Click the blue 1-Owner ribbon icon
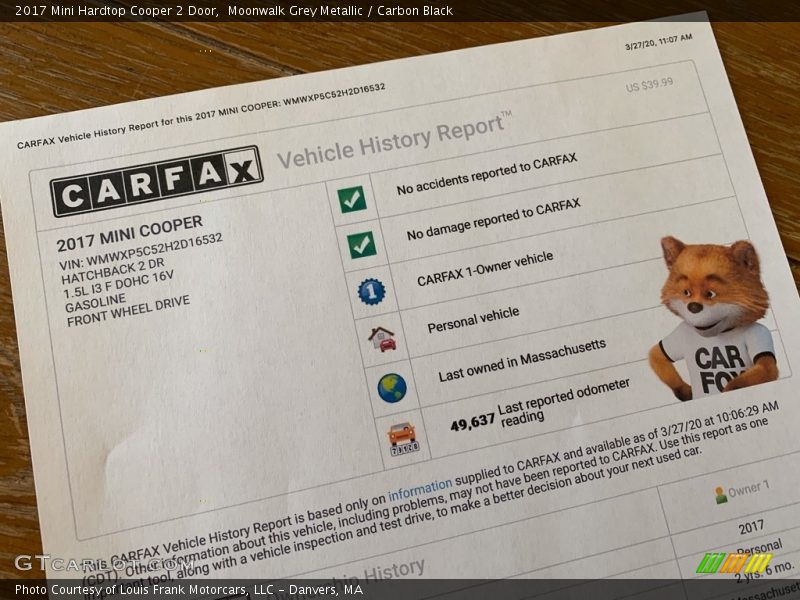800x600 pixels. click(x=371, y=291)
